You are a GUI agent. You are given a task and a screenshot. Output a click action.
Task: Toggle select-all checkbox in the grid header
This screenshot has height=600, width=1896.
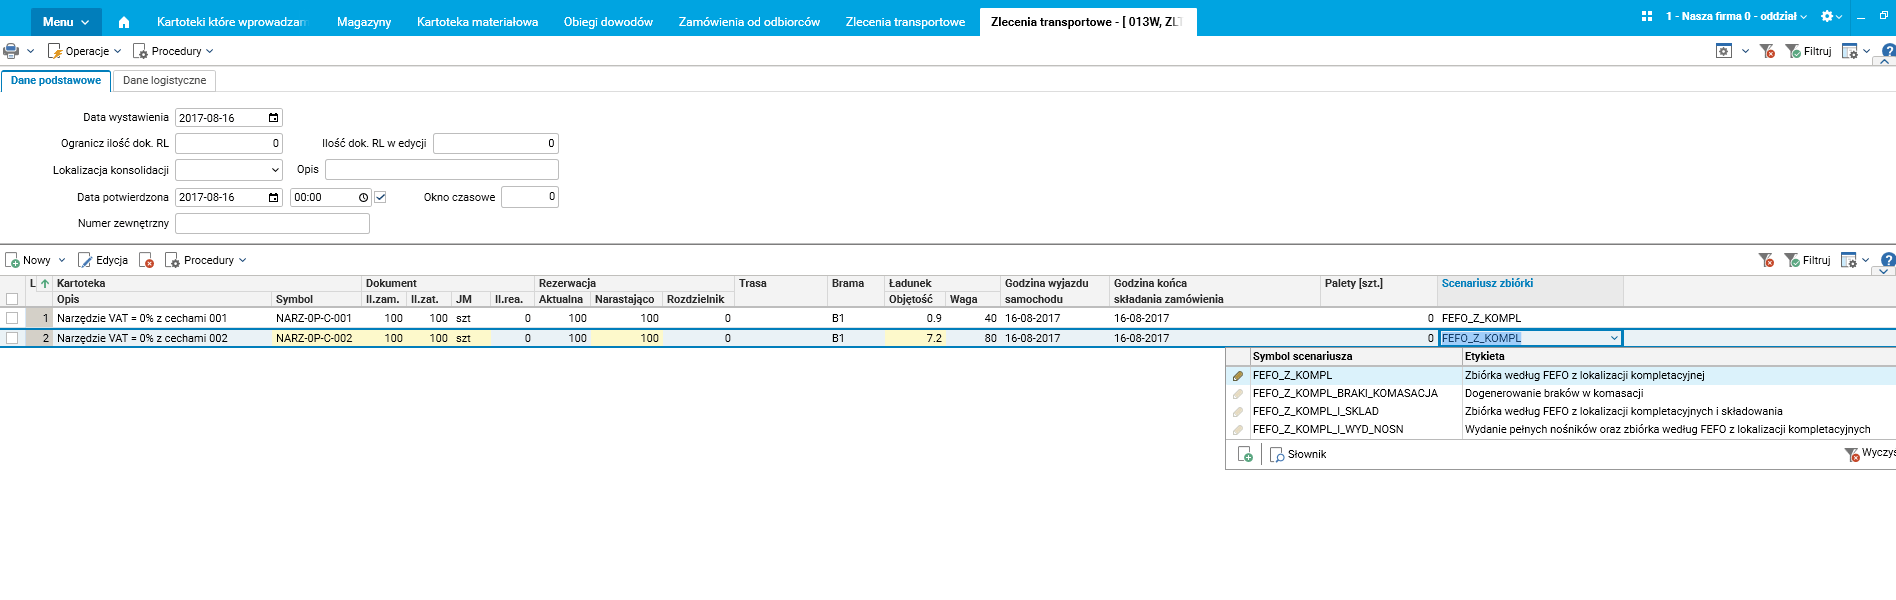point(12,299)
